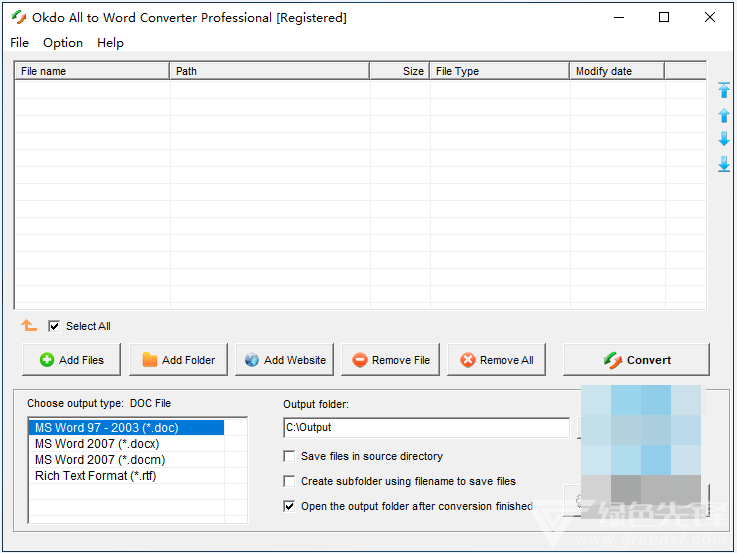
Task: Select Rich Text Format (*.rtf) output type
Action: pyautogui.click(x=126, y=475)
